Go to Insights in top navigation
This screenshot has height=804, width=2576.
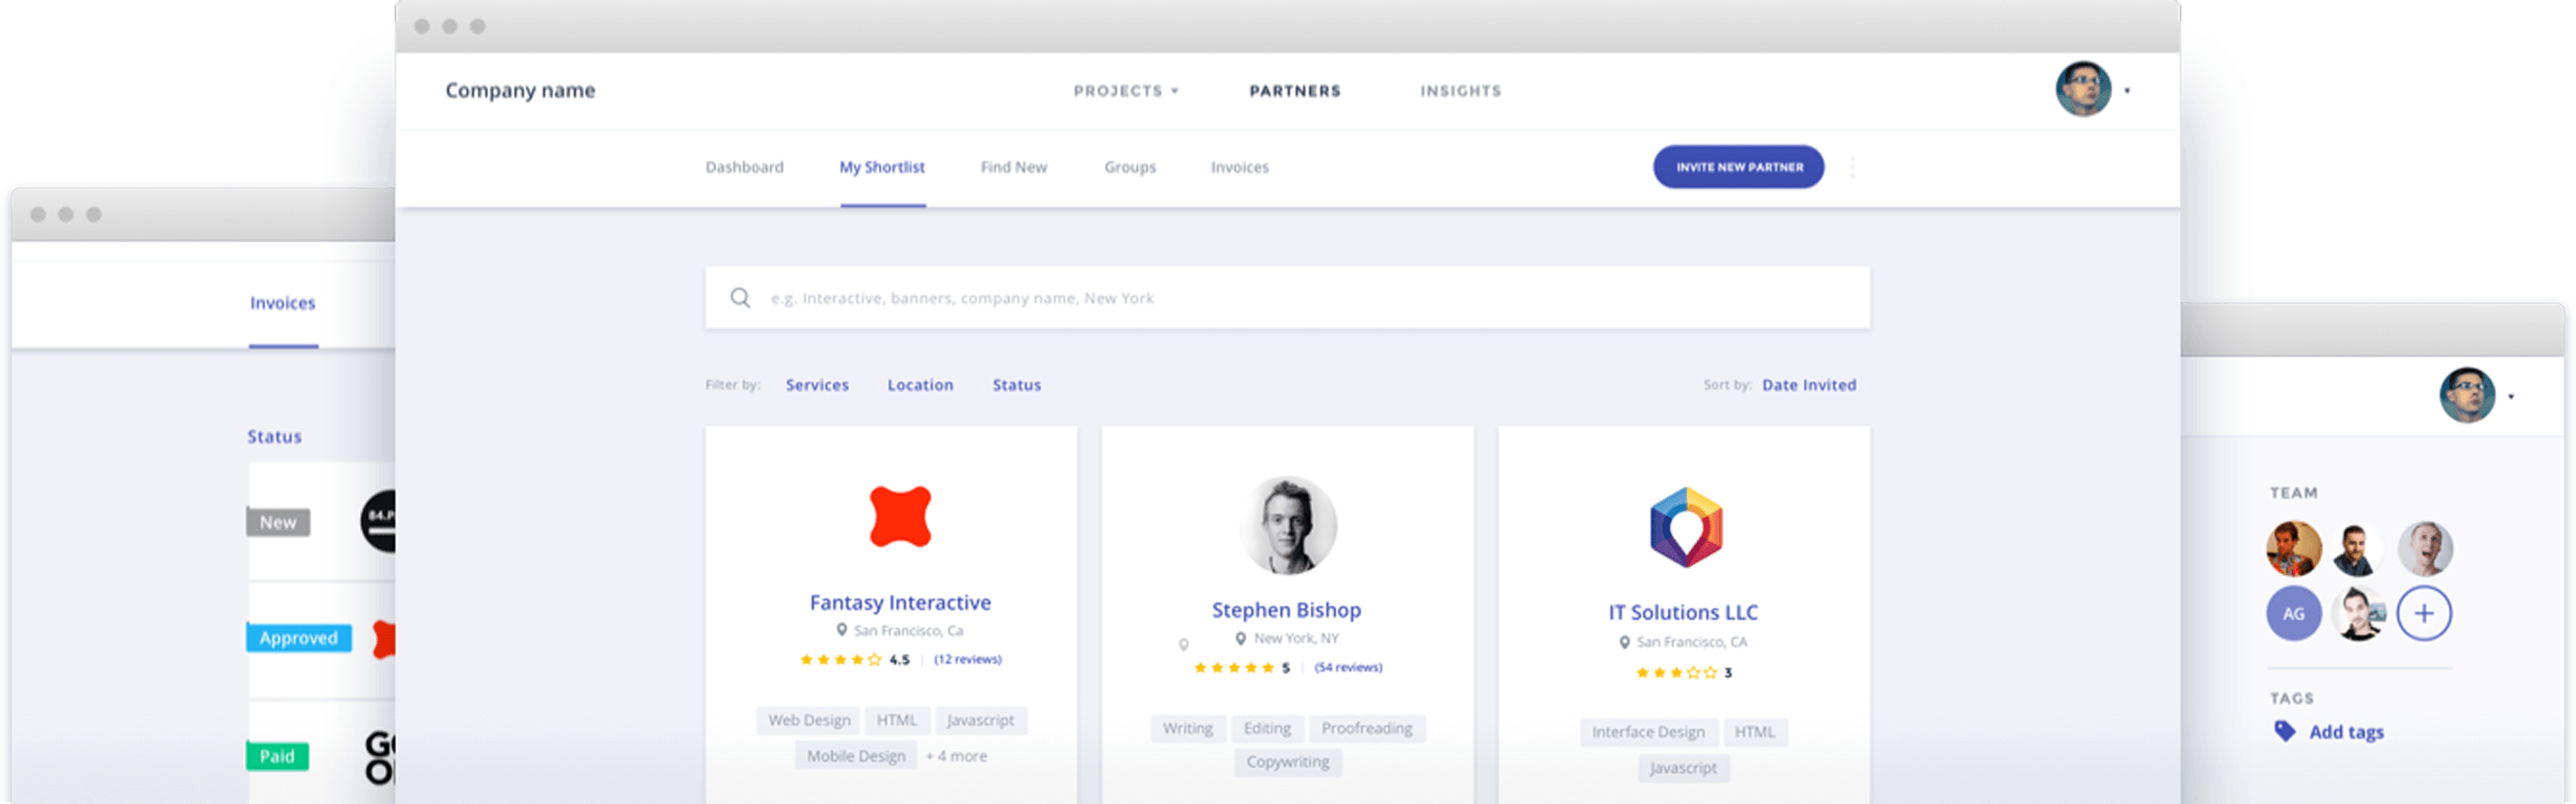click(x=1461, y=91)
